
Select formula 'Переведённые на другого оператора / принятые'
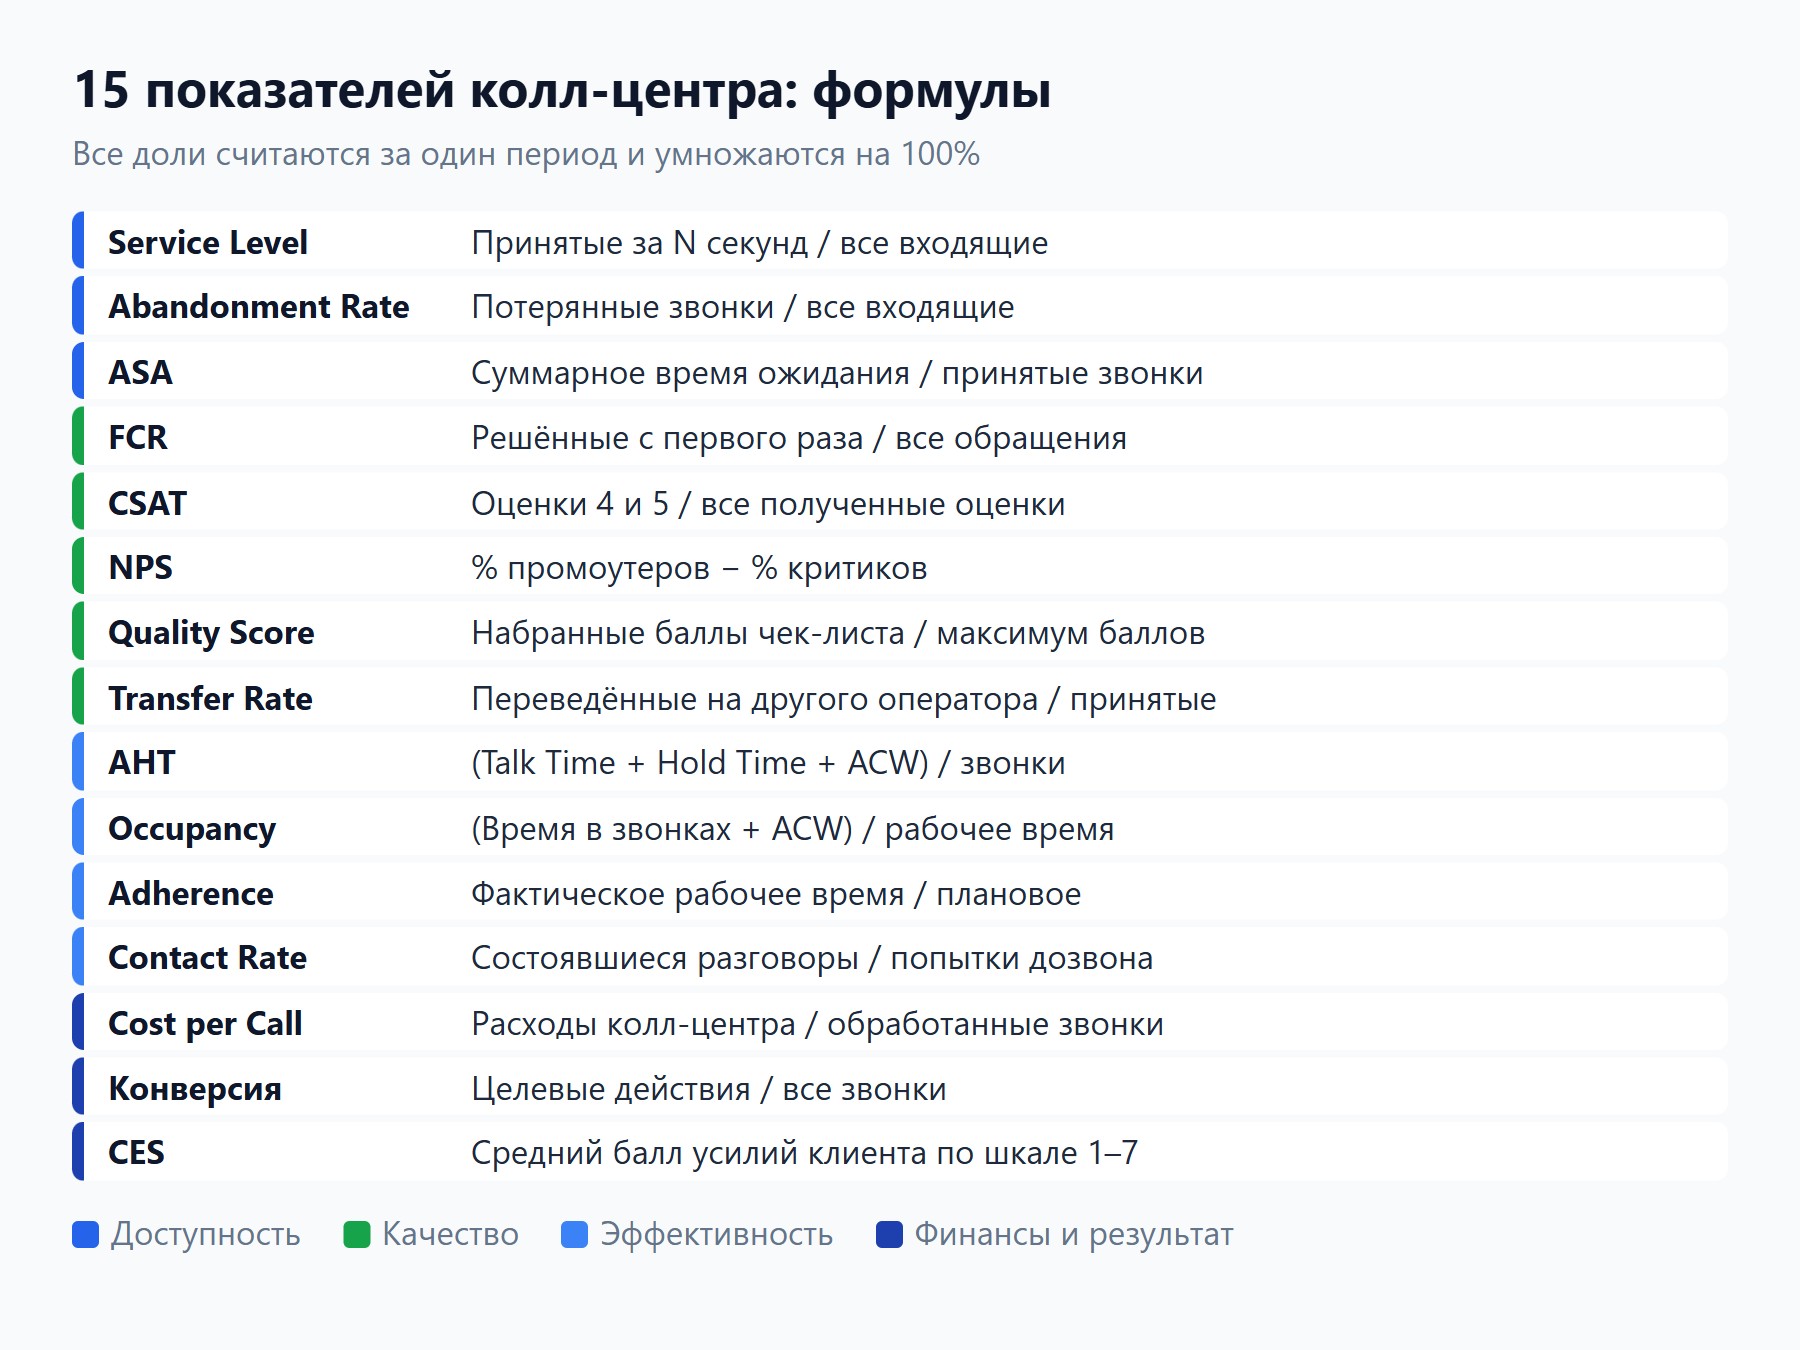tap(844, 698)
